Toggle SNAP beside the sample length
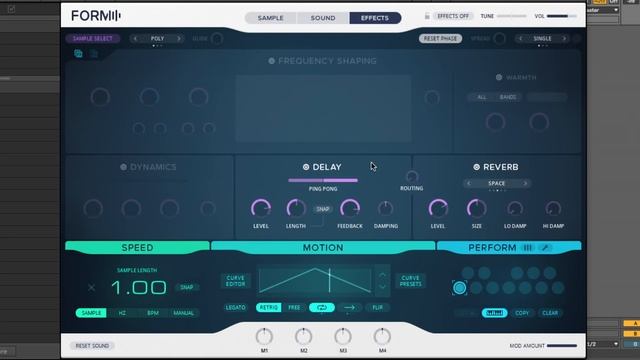 point(187,287)
